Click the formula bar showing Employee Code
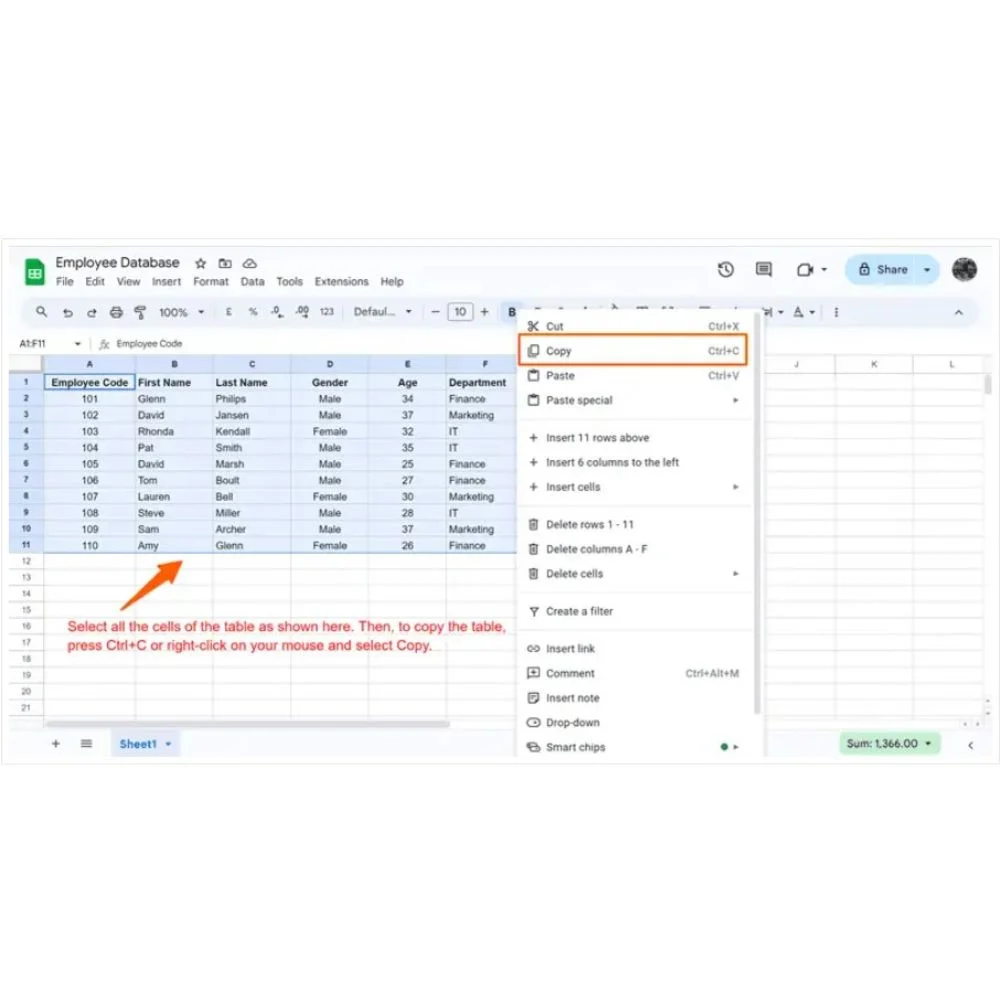Image resolution: width=1000 pixels, height=1000 pixels. (149, 344)
